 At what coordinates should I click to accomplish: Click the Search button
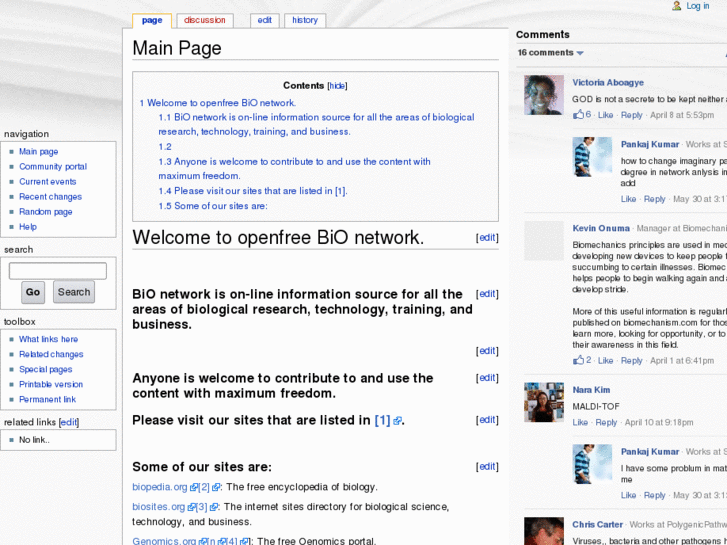click(74, 292)
